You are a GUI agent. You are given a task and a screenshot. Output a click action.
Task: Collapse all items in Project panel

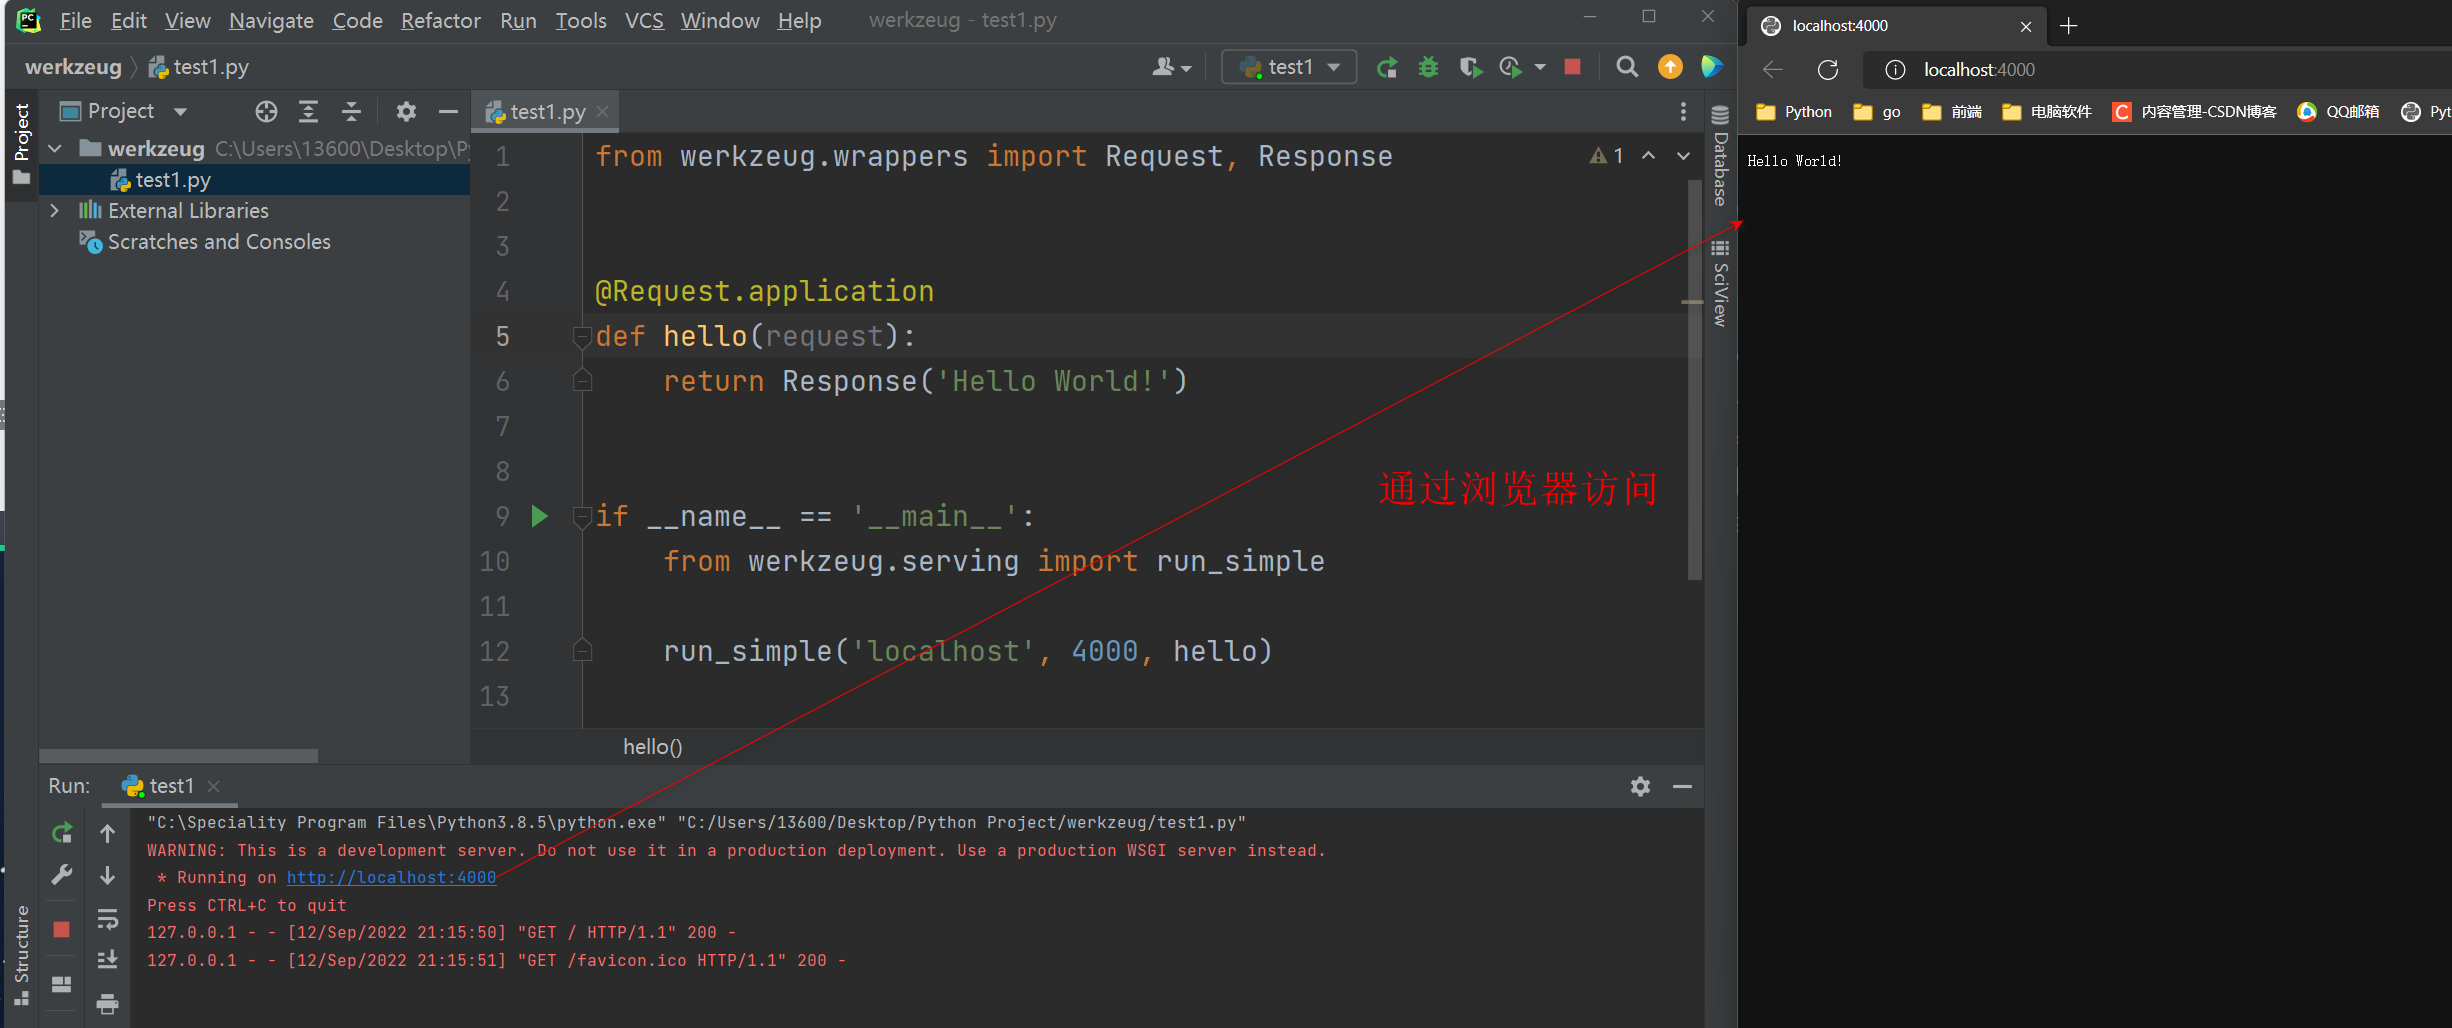point(351,112)
